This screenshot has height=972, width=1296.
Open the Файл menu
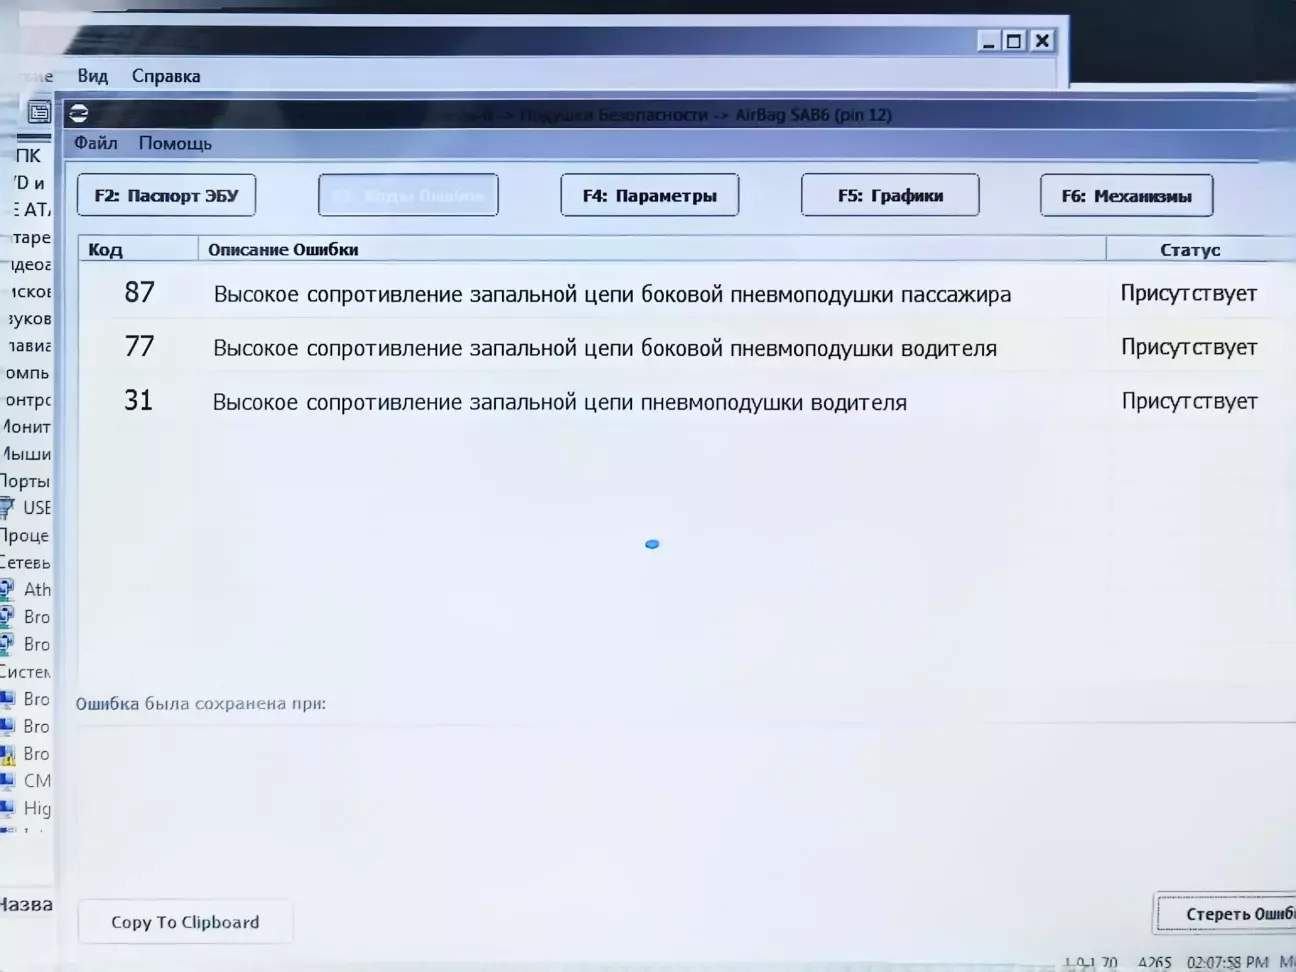(x=96, y=143)
